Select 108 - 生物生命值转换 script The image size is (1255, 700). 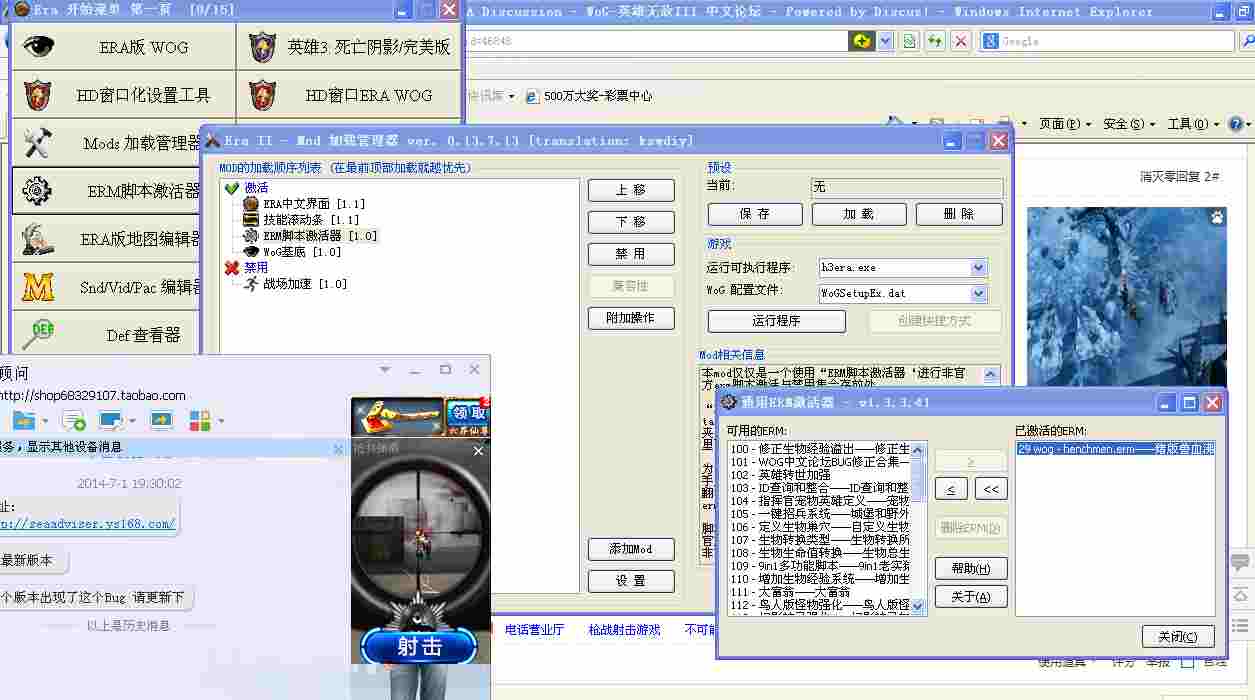820,553
